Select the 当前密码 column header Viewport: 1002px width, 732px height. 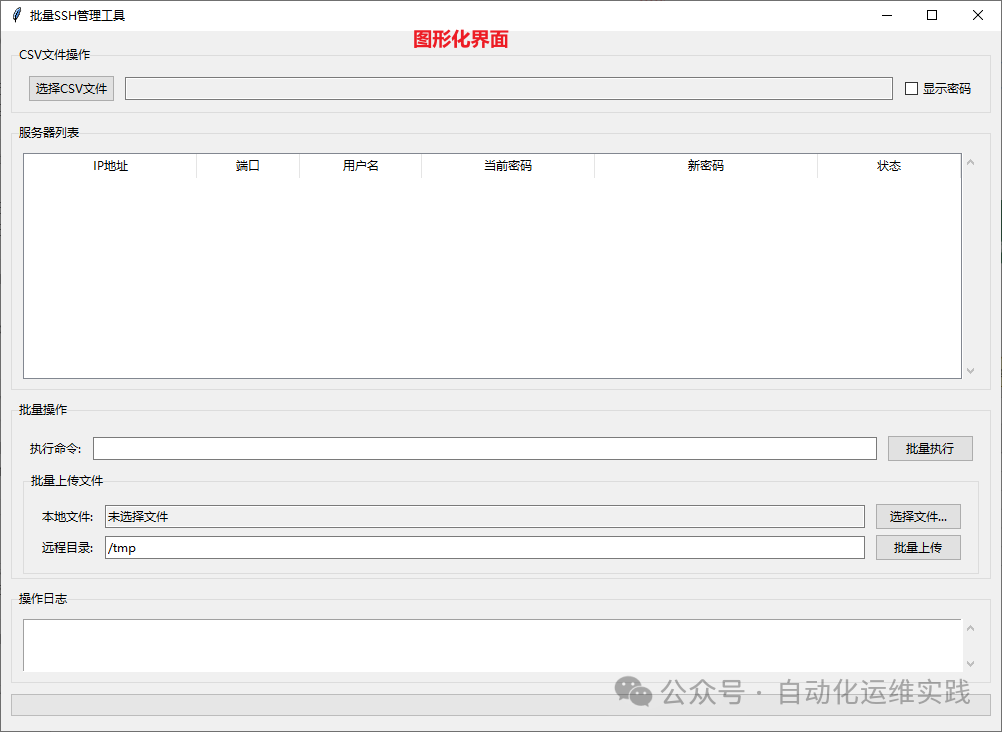(508, 166)
